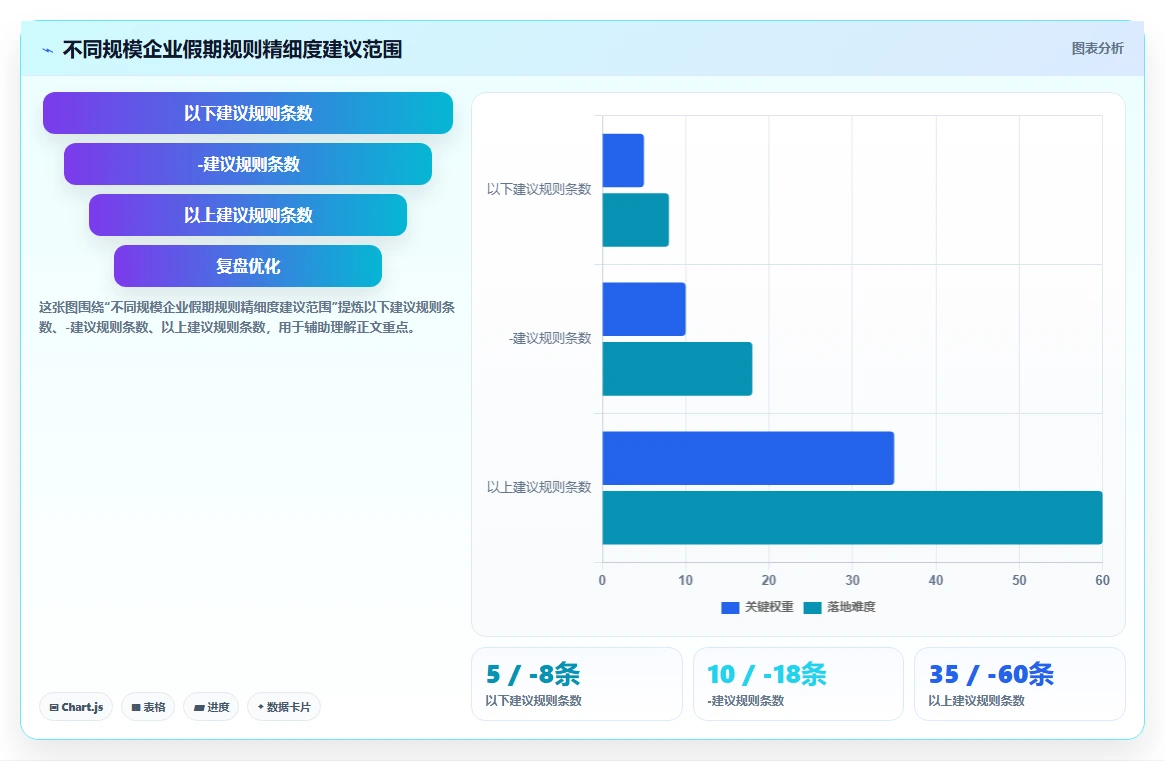Click the description paragraph starting with 这张图围绕
Viewport: 1165px width, 761px height.
pos(247,317)
